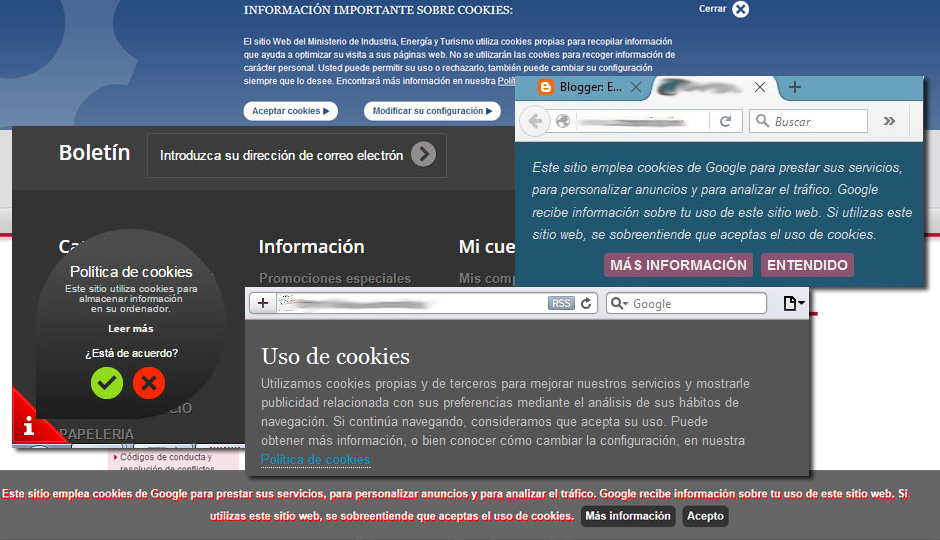The image size is (940, 540).
Task: Open the Safari page menu dropdown
Action: coord(794,303)
